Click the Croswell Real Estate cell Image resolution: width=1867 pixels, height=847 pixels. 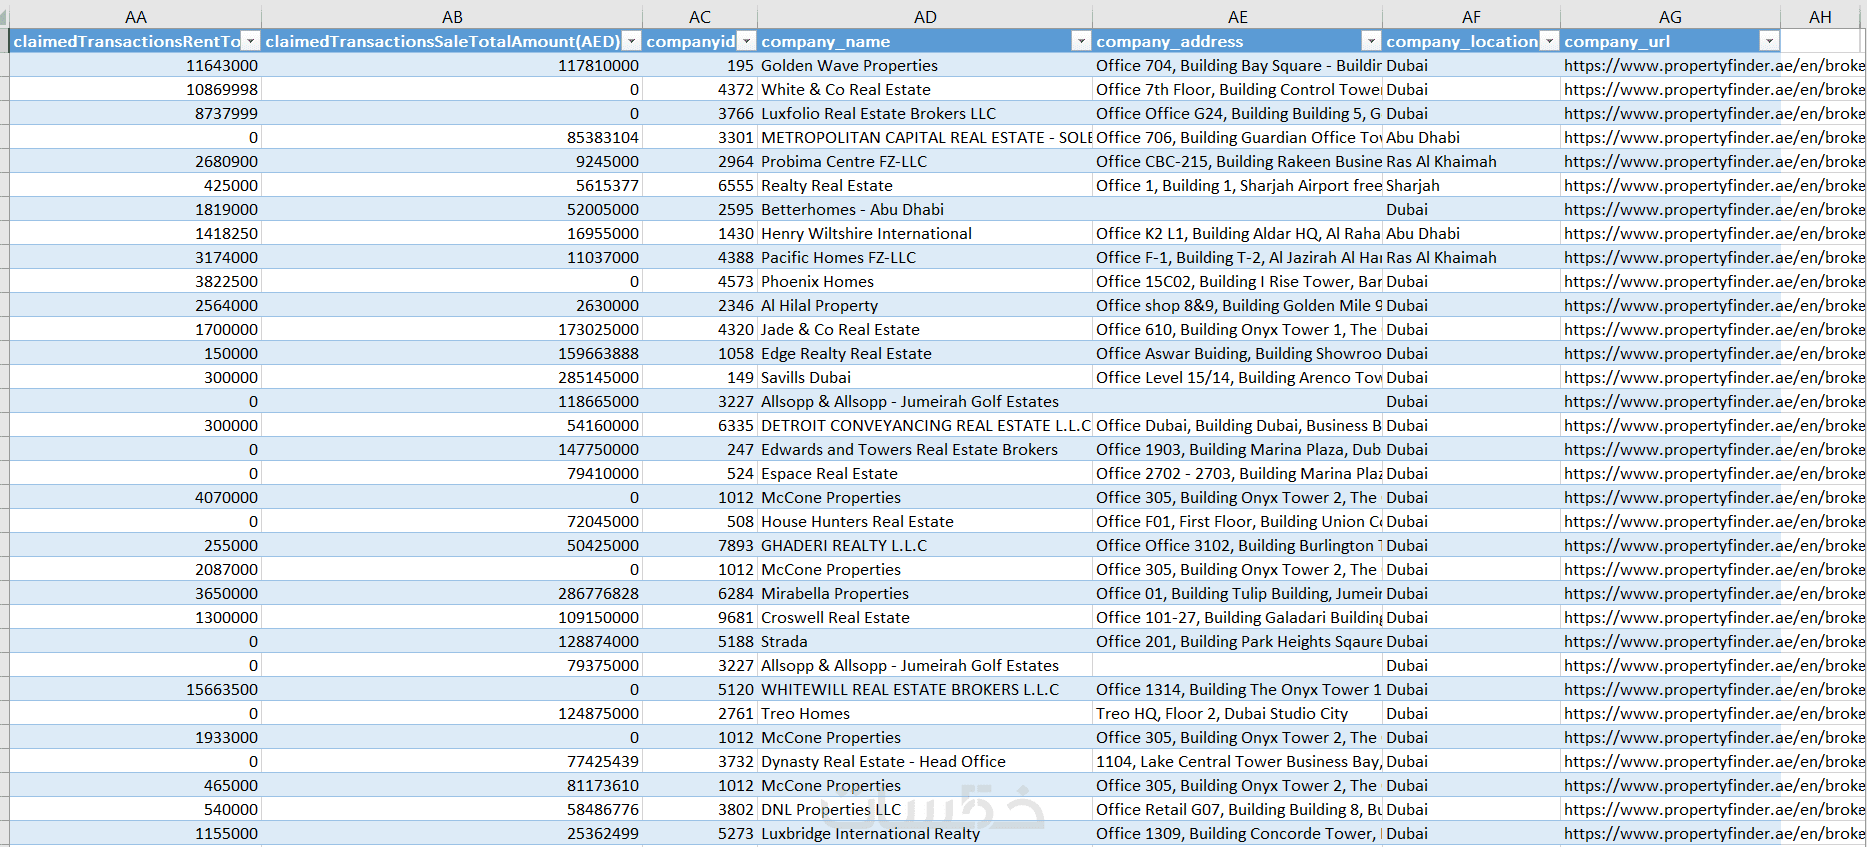pos(925,617)
